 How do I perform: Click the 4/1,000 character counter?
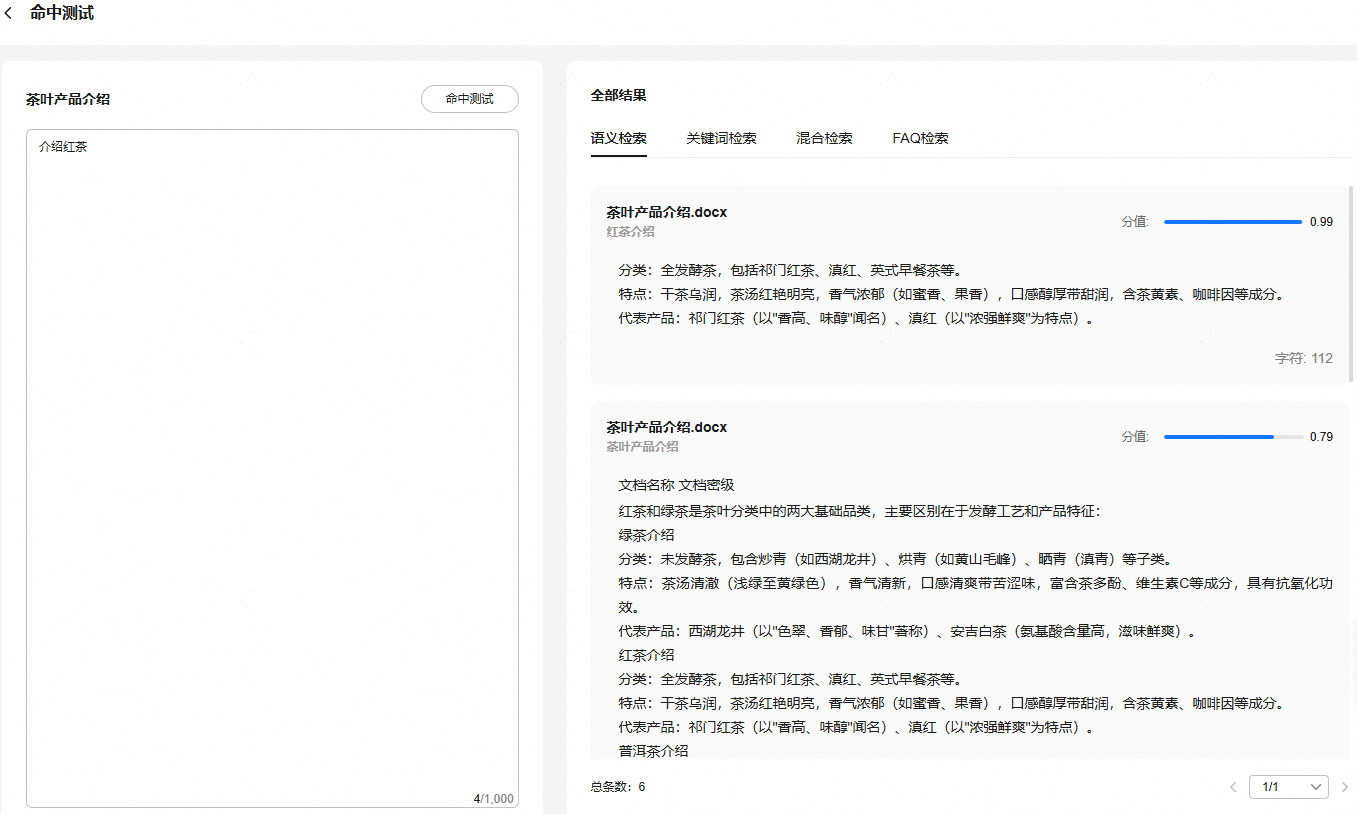(x=493, y=799)
